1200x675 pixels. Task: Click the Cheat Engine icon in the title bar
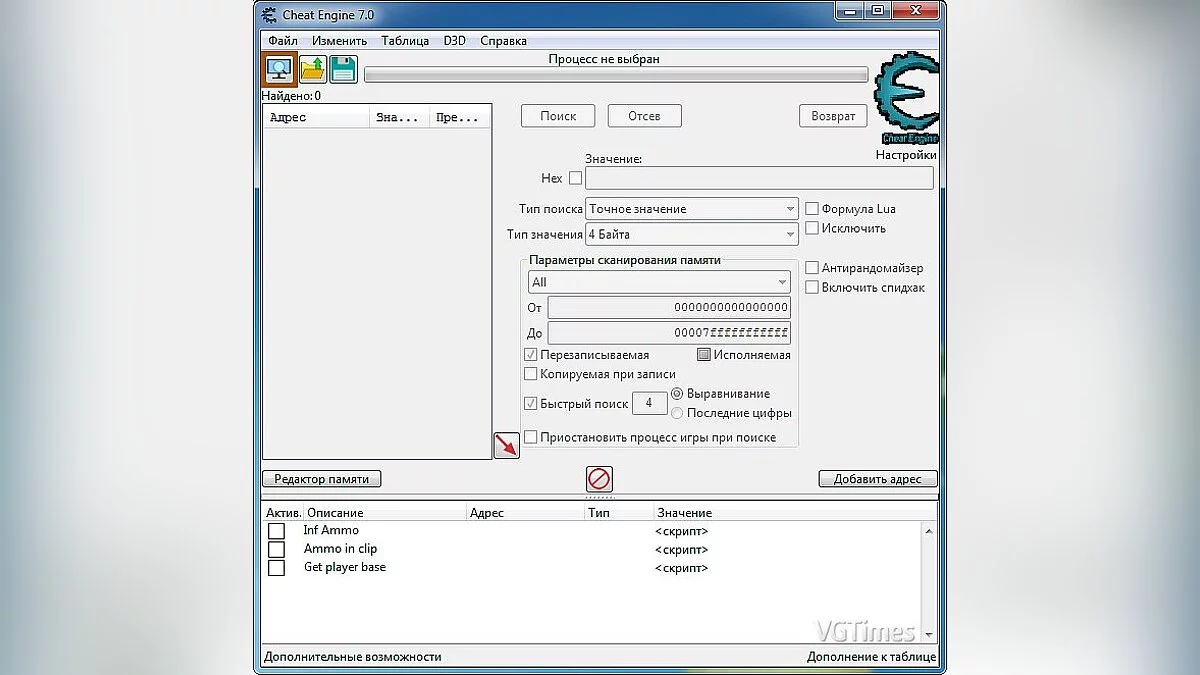(267, 14)
